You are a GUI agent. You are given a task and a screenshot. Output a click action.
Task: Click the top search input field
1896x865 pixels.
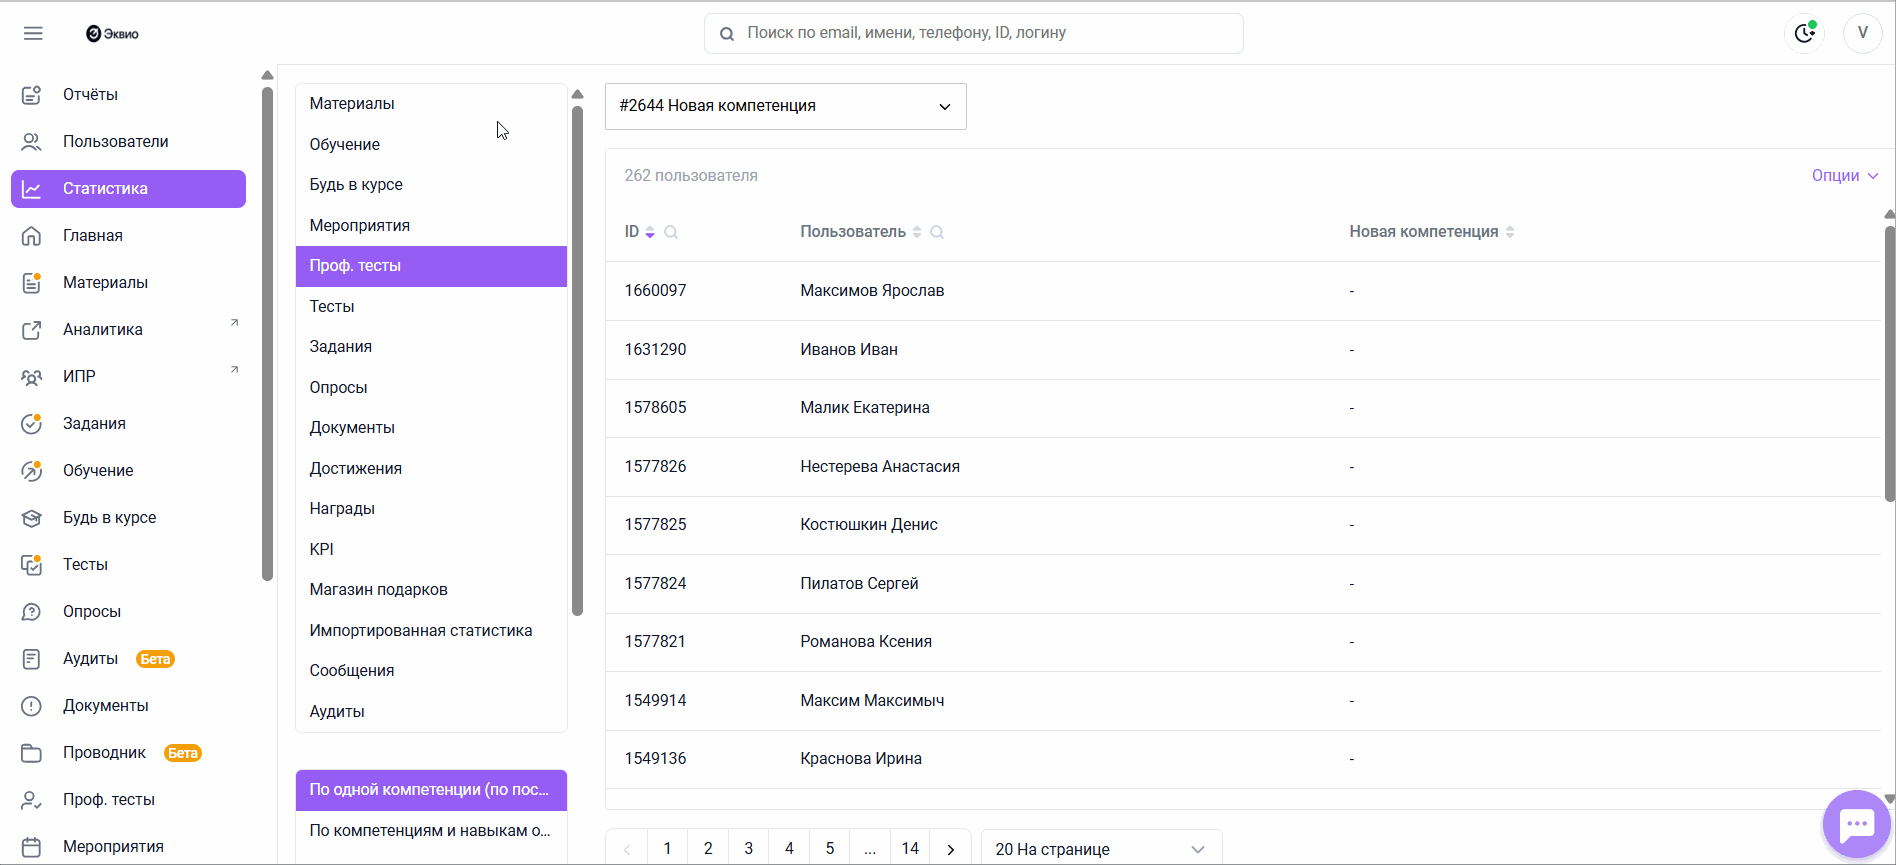click(973, 33)
